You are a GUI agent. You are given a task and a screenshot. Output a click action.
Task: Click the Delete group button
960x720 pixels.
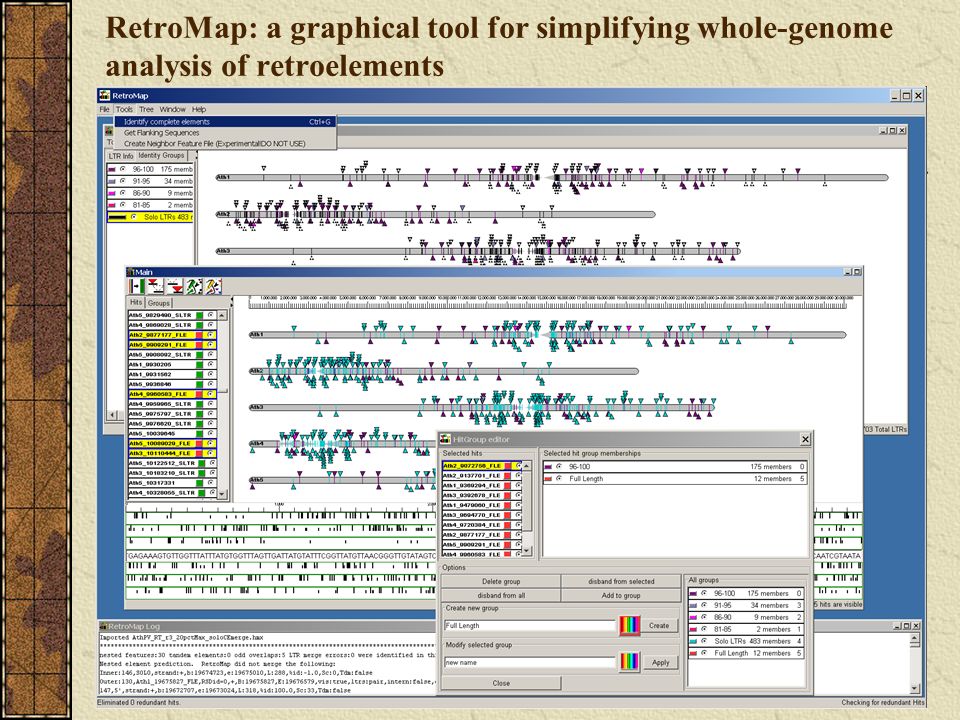point(501,582)
